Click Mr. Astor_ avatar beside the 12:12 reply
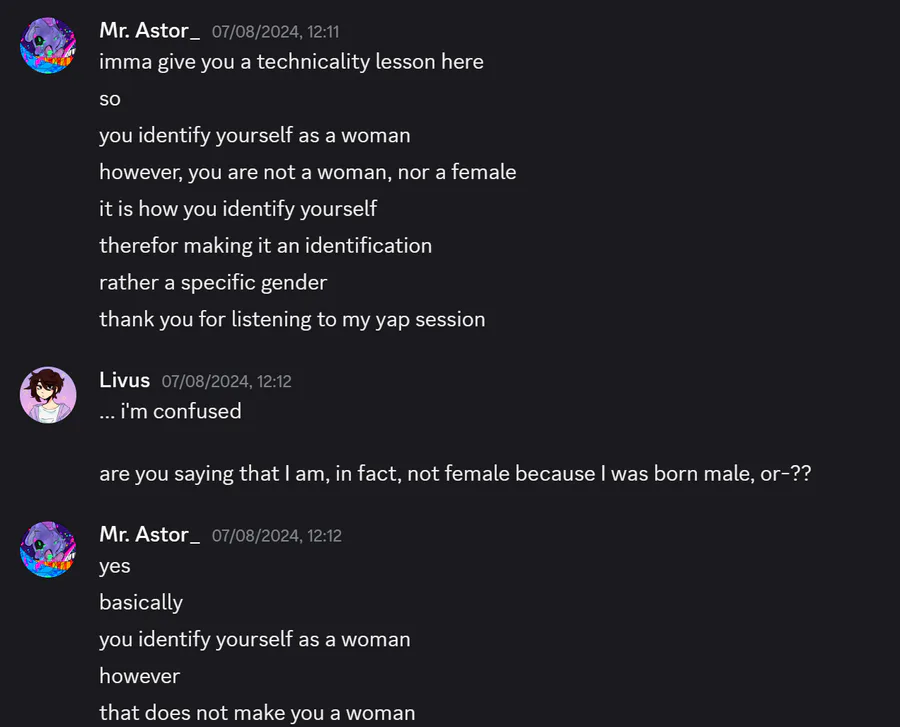This screenshot has height=727, width=900. pyautogui.click(x=48, y=549)
